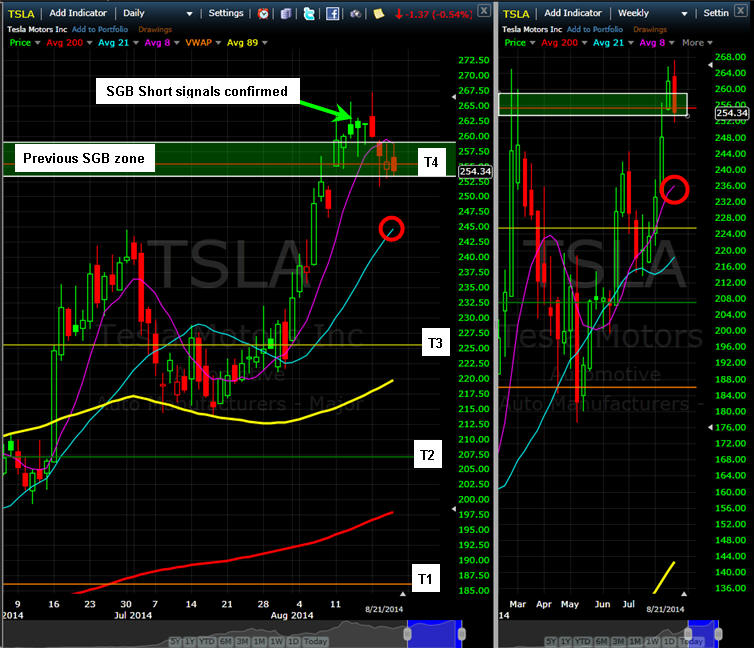Grab the left range handle in Weekly navigator
Image resolution: width=754 pixels, height=648 pixels.
[x=688, y=634]
